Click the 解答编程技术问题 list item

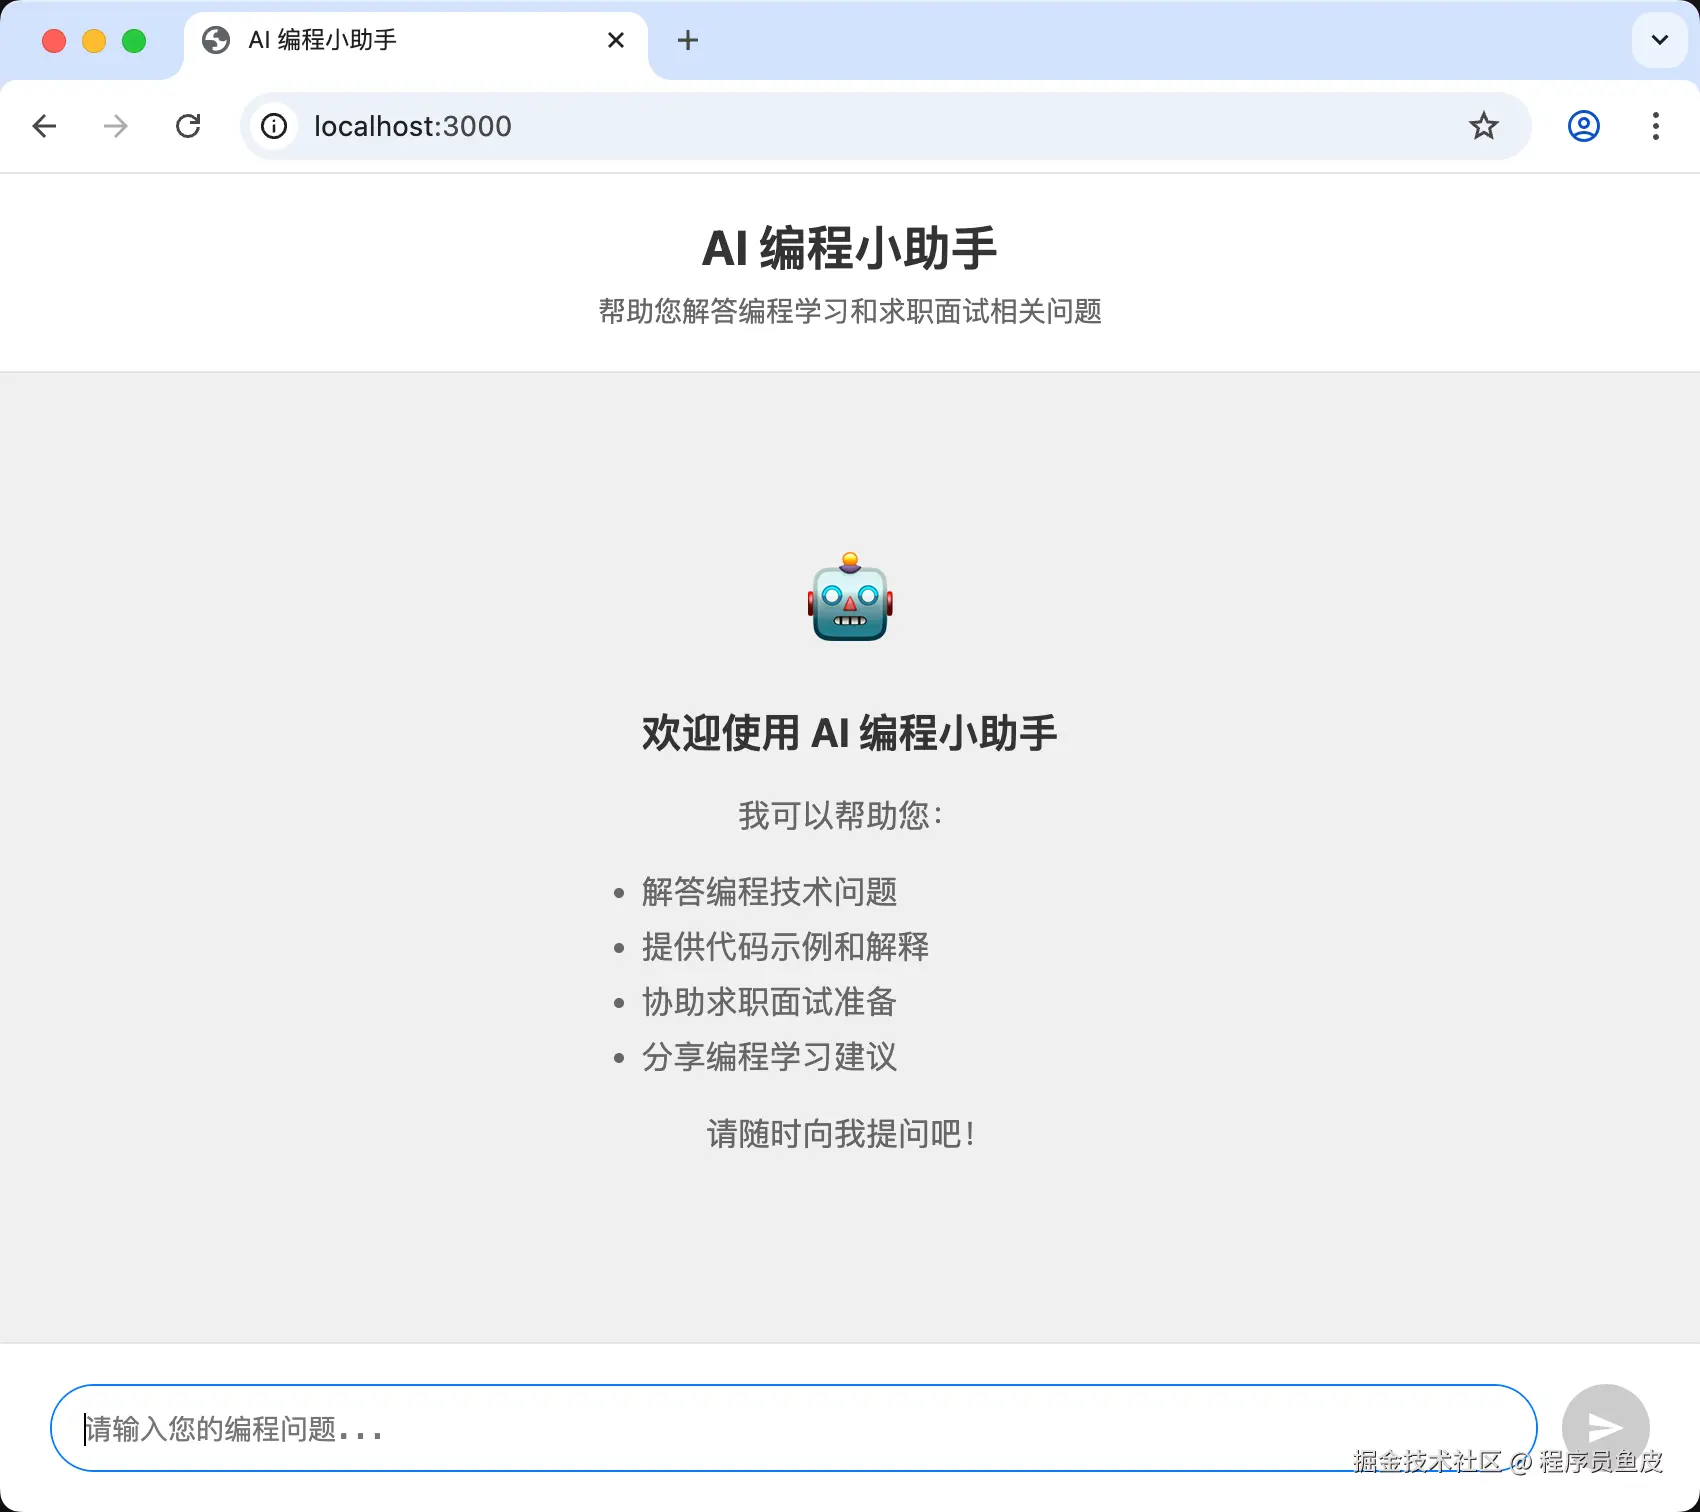[769, 891]
